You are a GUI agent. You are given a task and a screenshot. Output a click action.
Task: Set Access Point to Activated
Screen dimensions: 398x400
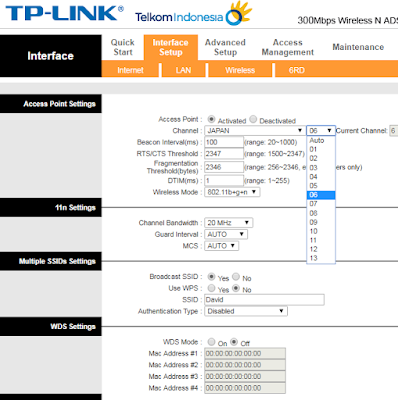[211, 119]
